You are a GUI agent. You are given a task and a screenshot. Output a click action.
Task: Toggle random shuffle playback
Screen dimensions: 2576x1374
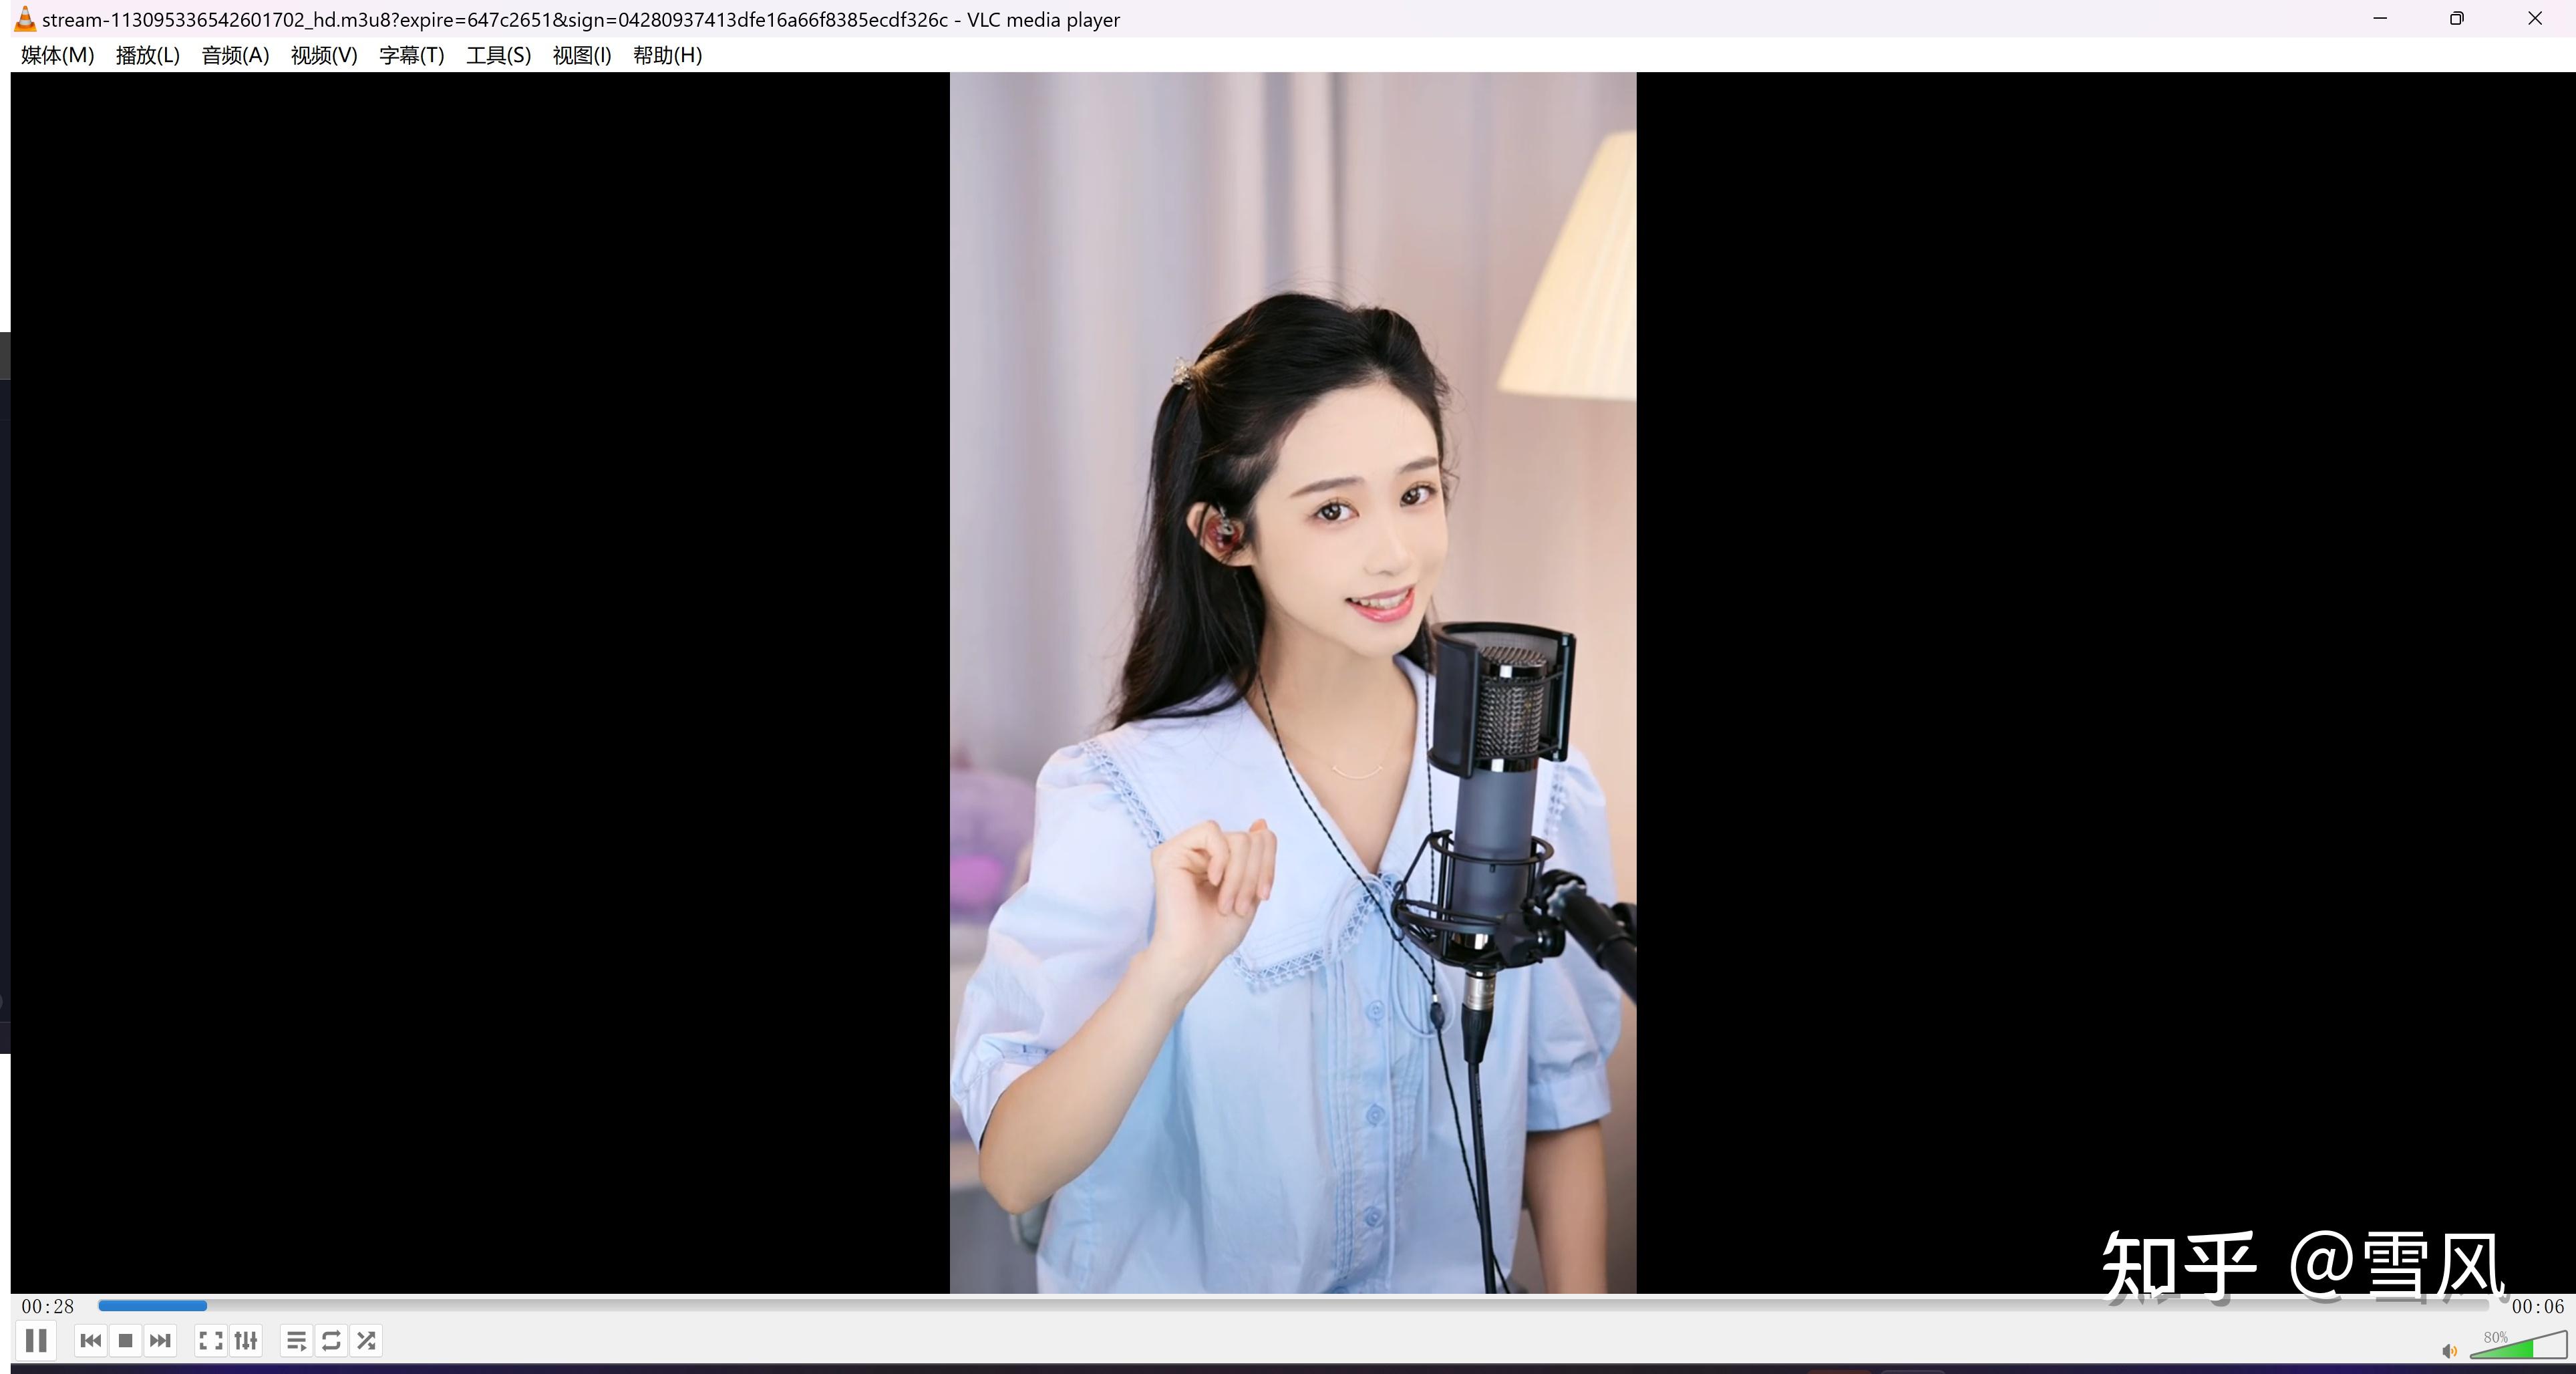[x=366, y=1340]
